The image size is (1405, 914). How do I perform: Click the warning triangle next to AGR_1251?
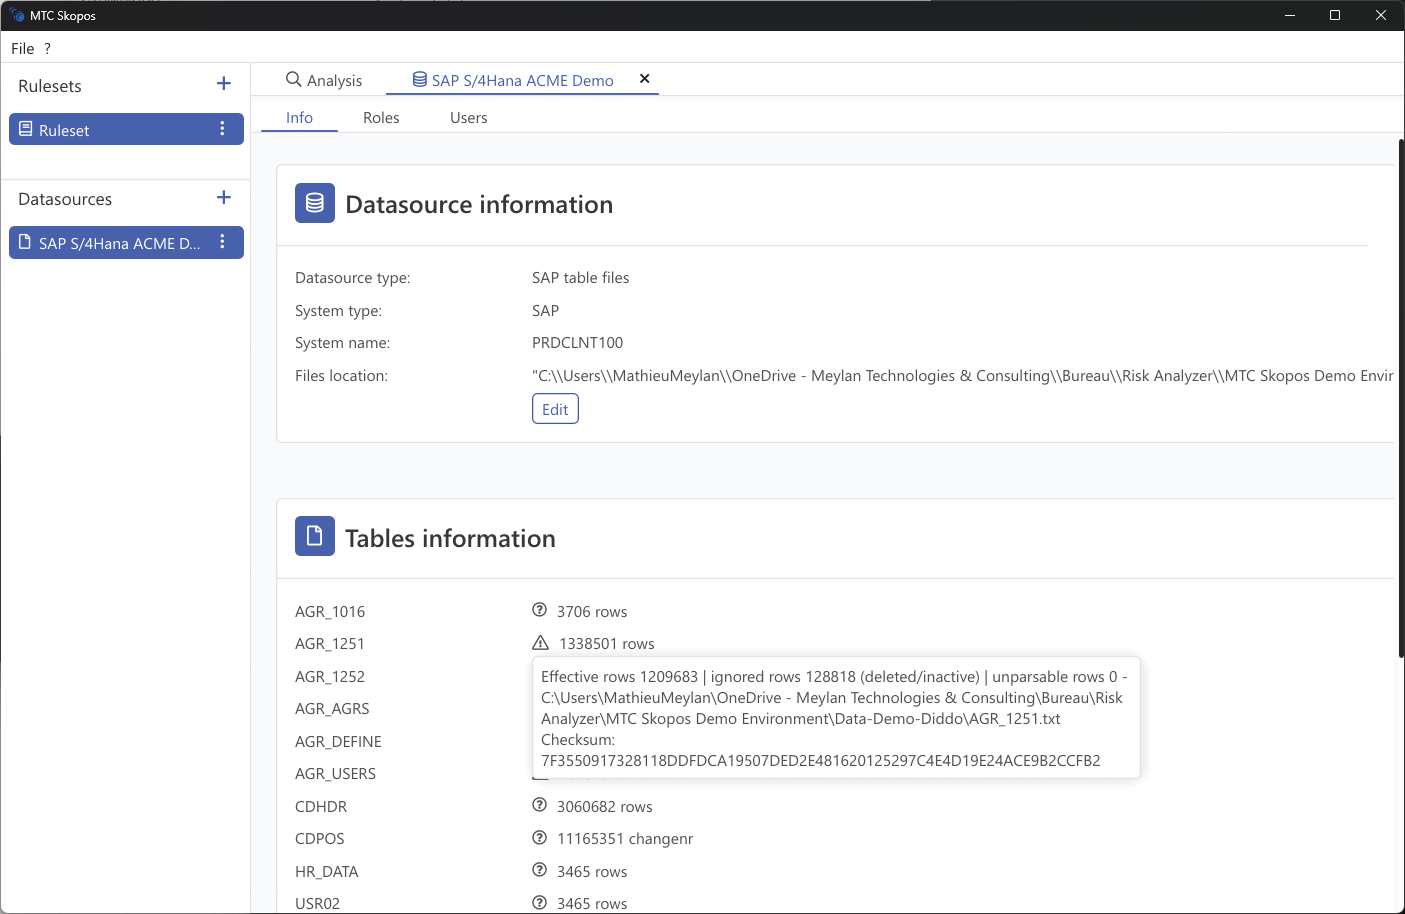coord(540,643)
